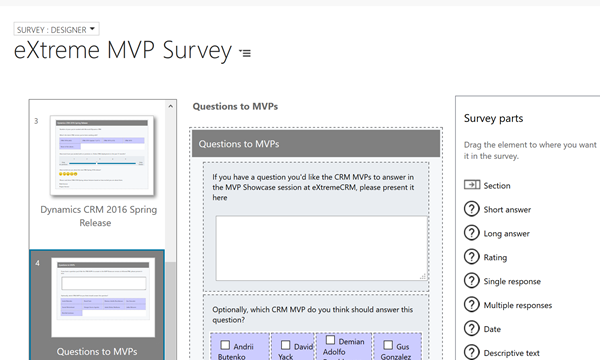Click the Date label in Survey parts
This screenshot has width=600, height=360.
492,329
